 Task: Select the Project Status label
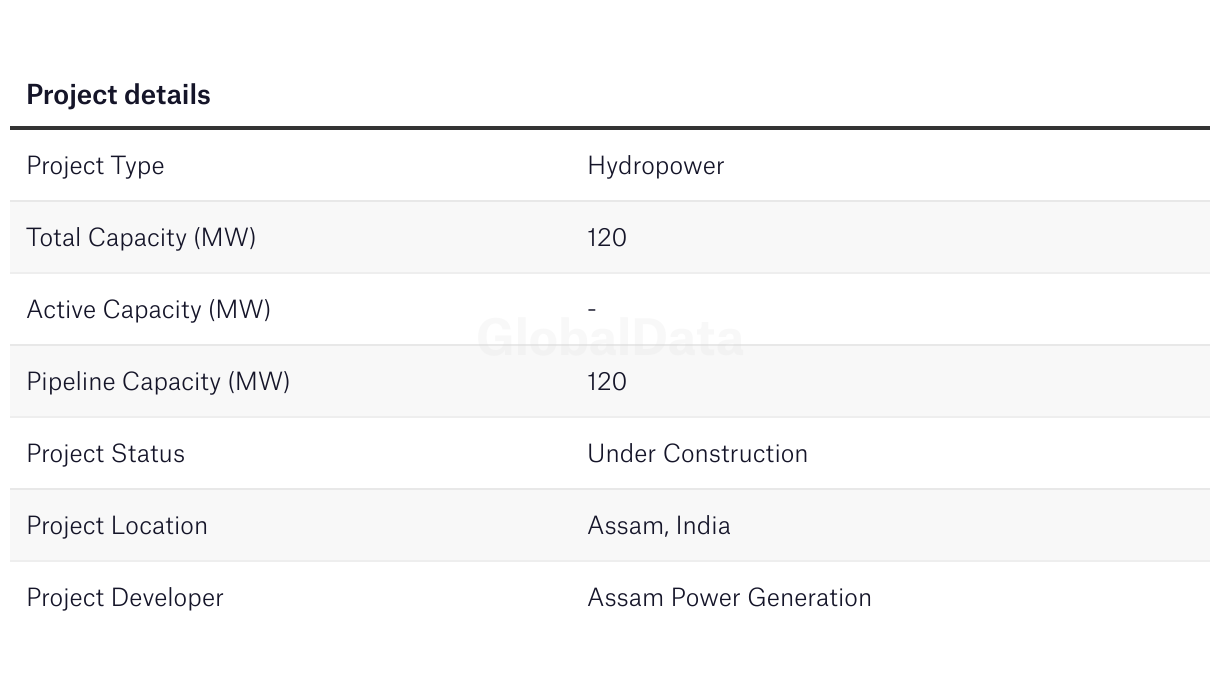[105, 454]
